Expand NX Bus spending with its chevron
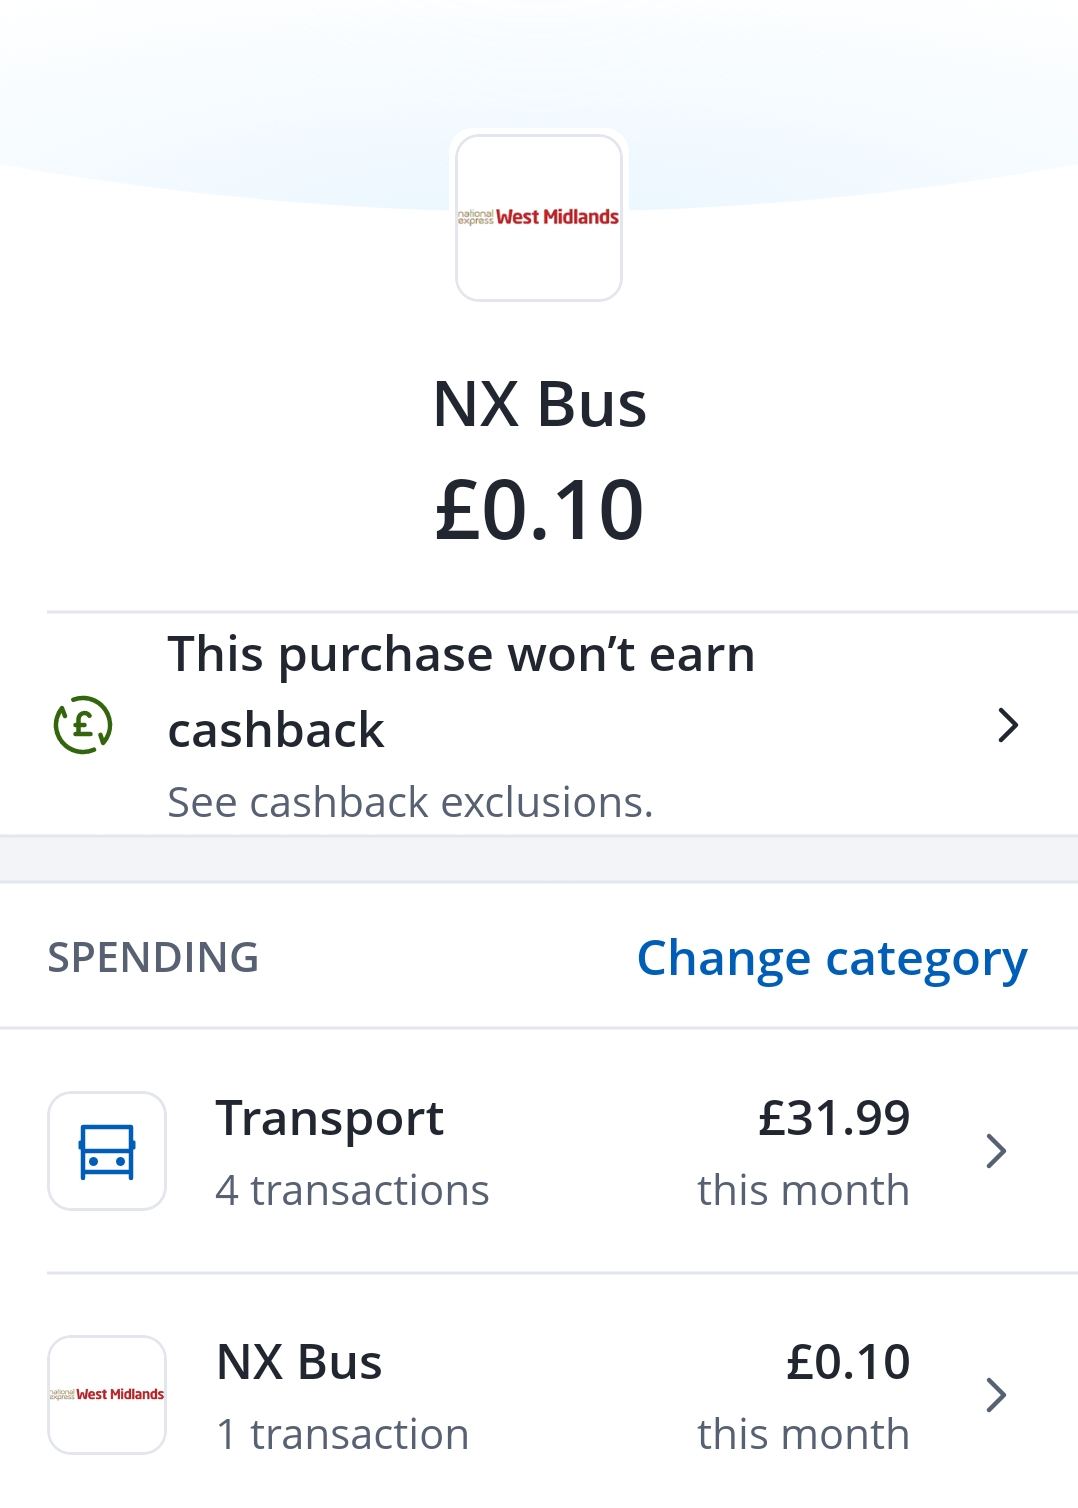1078x1508 pixels. [x=995, y=1394]
